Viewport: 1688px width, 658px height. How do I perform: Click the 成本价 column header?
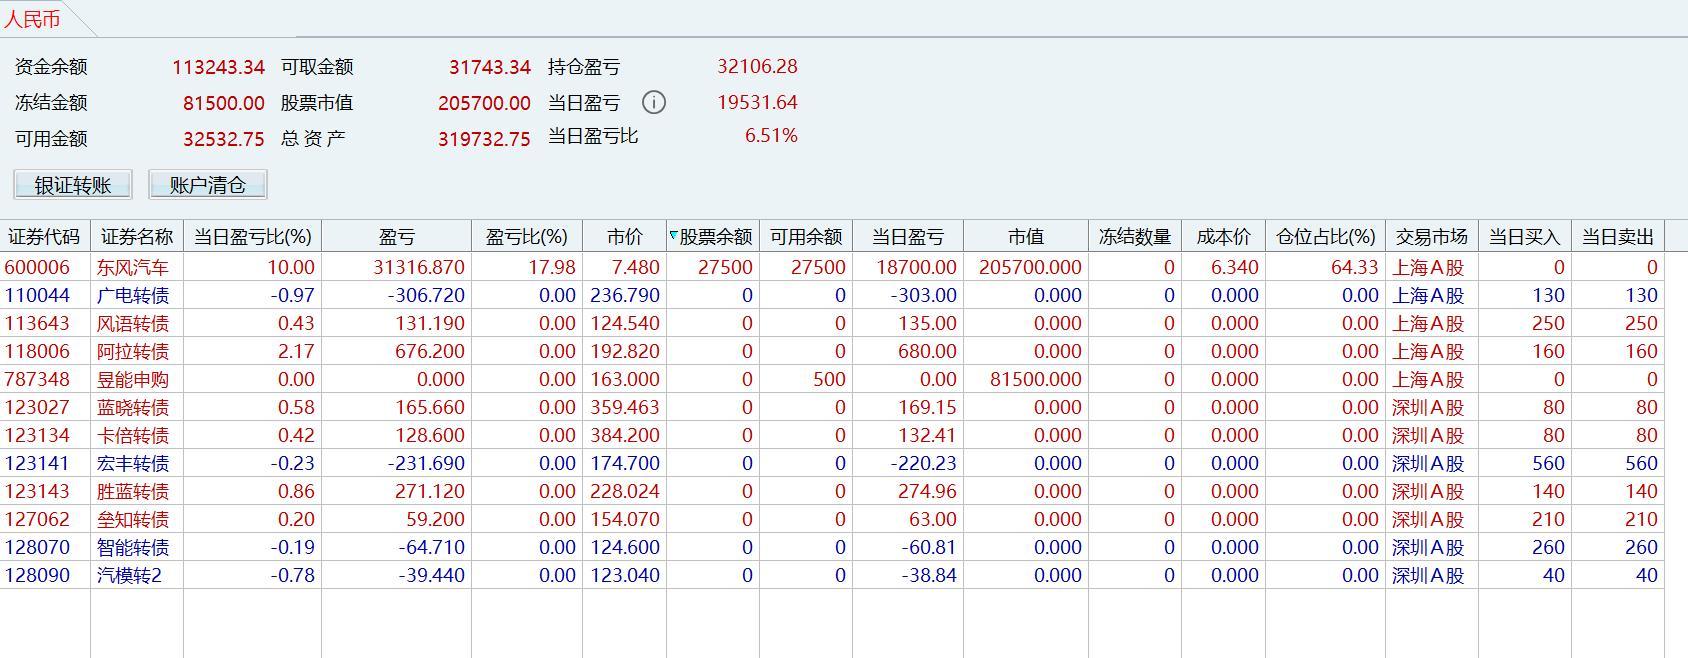click(1223, 237)
